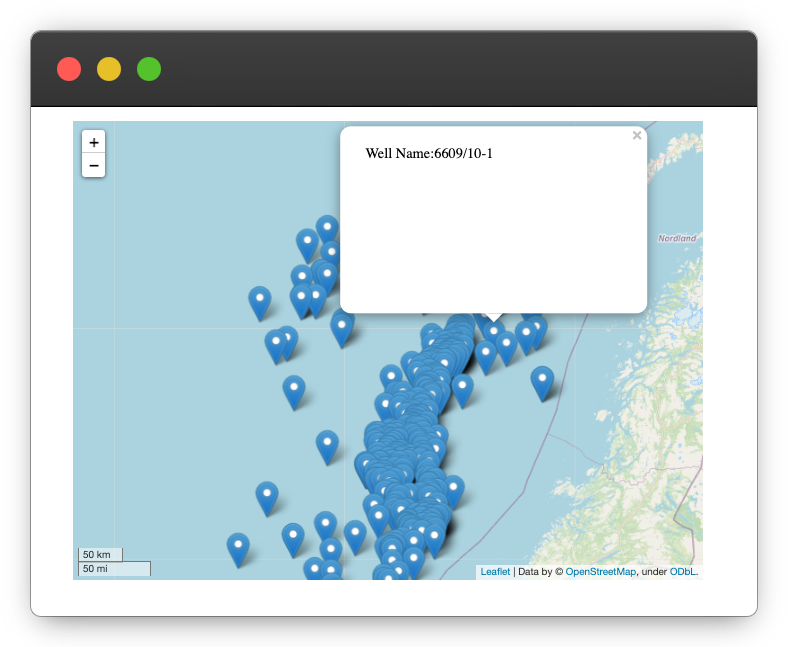The width and height of the screenshot is (788, 647).
Task: Click the northernmost well marker left of popup
Action: coord(327,229)
